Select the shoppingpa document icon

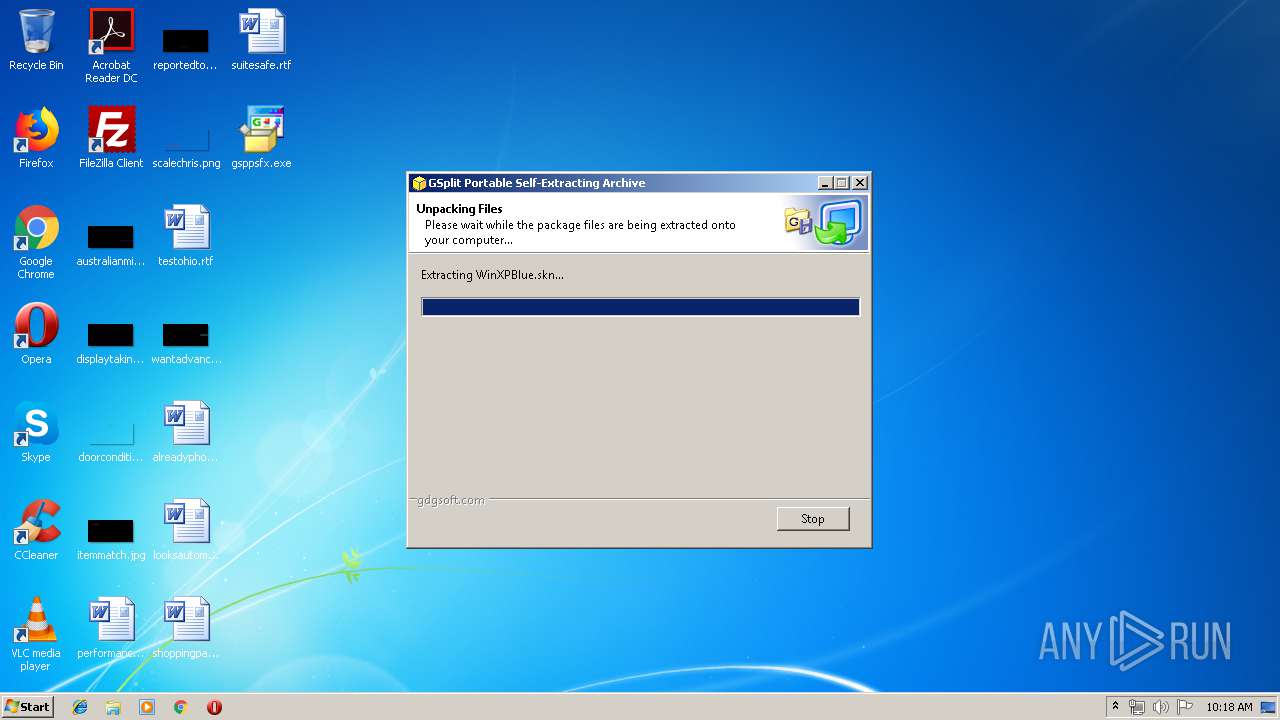click(186, 629)
